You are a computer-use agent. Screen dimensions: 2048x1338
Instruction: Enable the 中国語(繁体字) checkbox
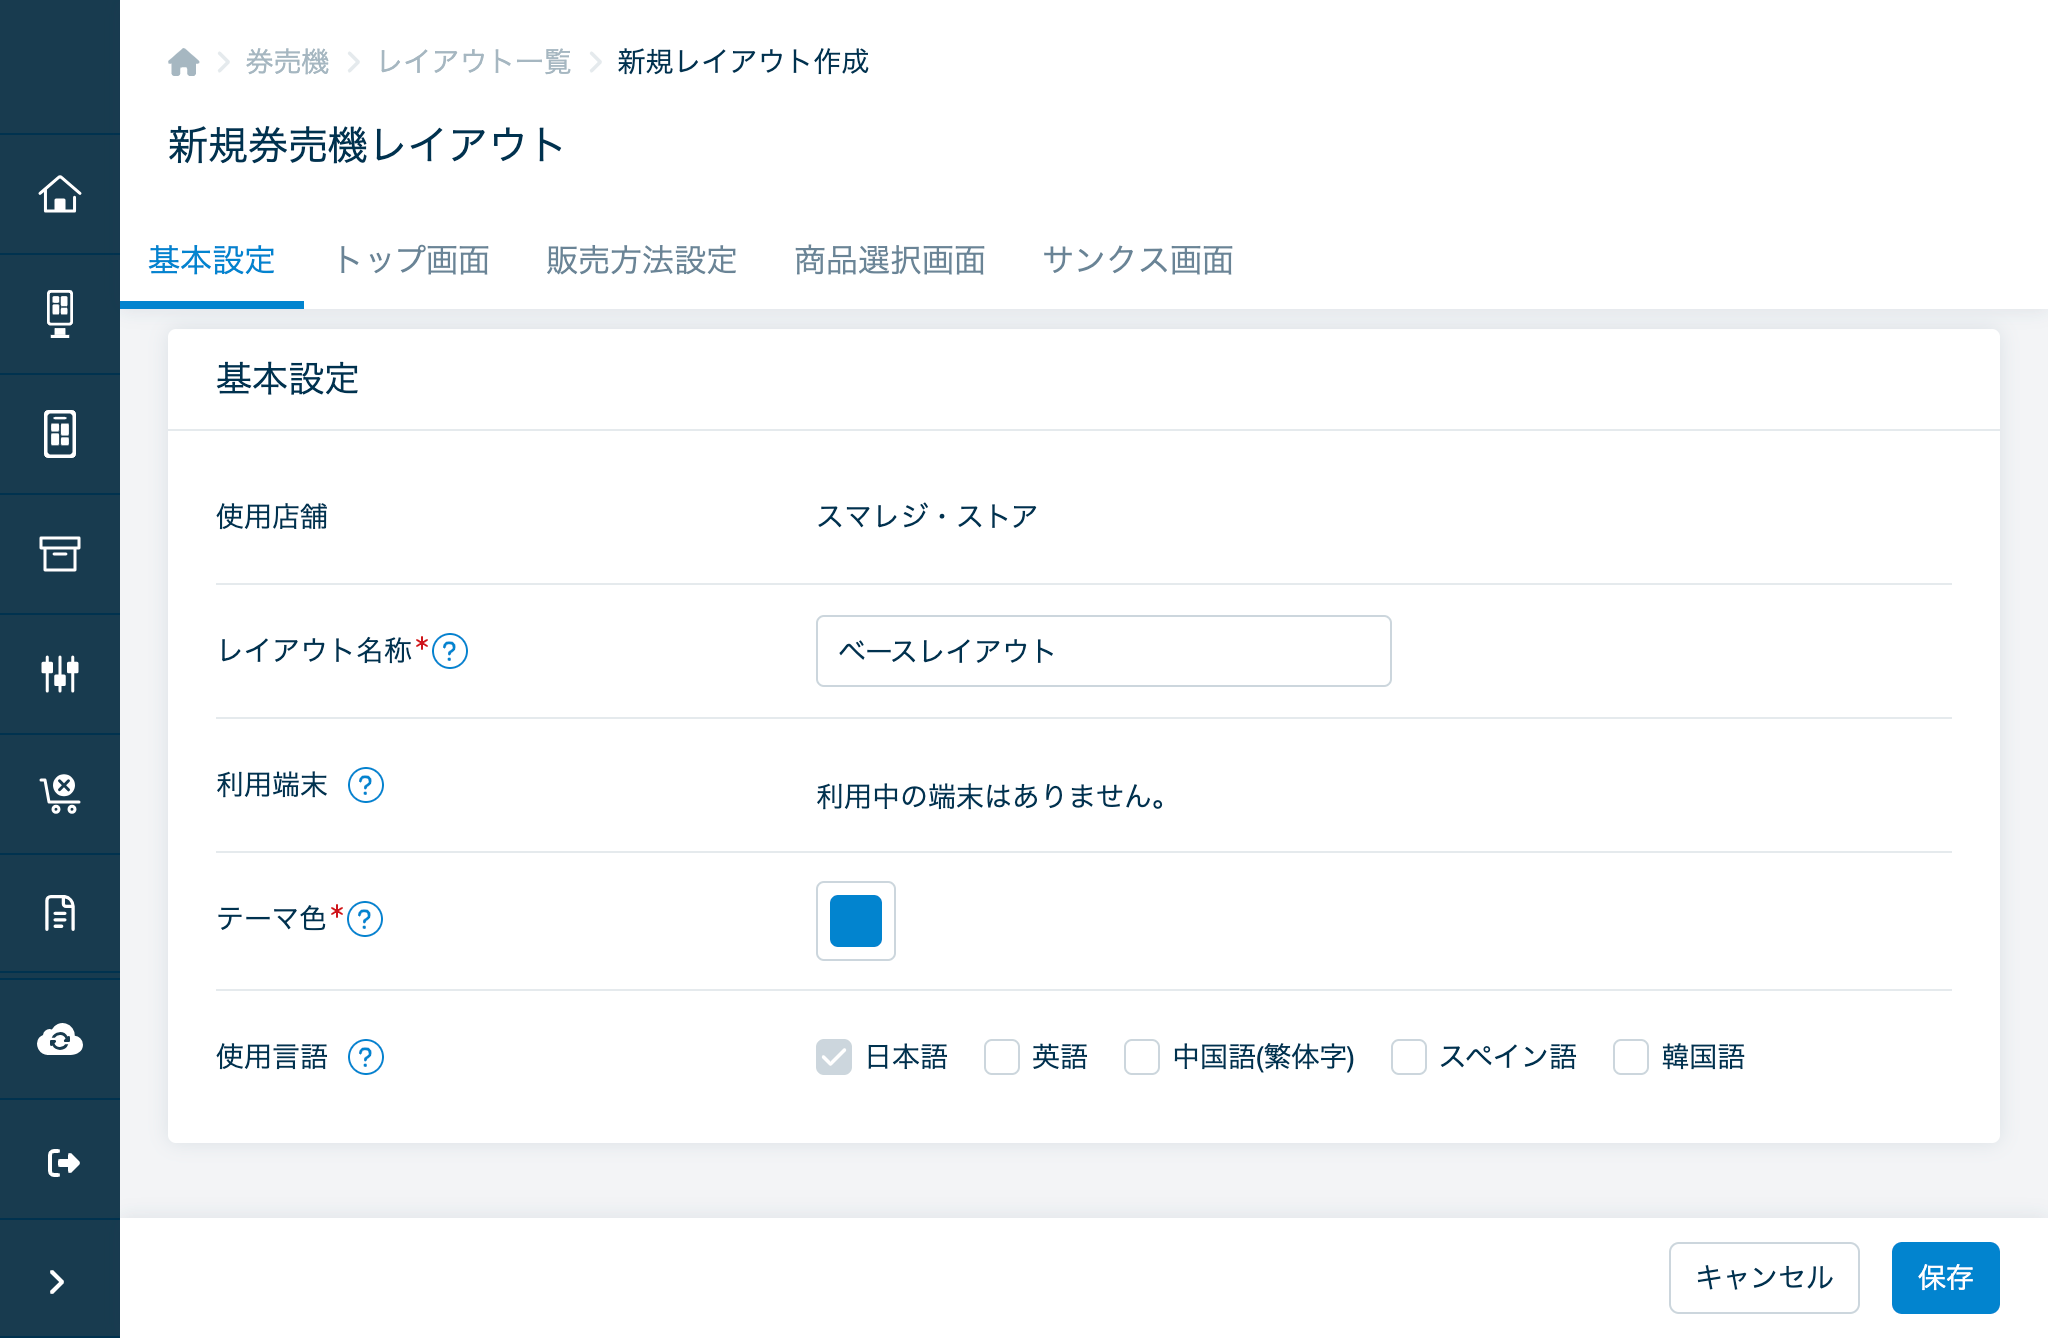1142,1057
